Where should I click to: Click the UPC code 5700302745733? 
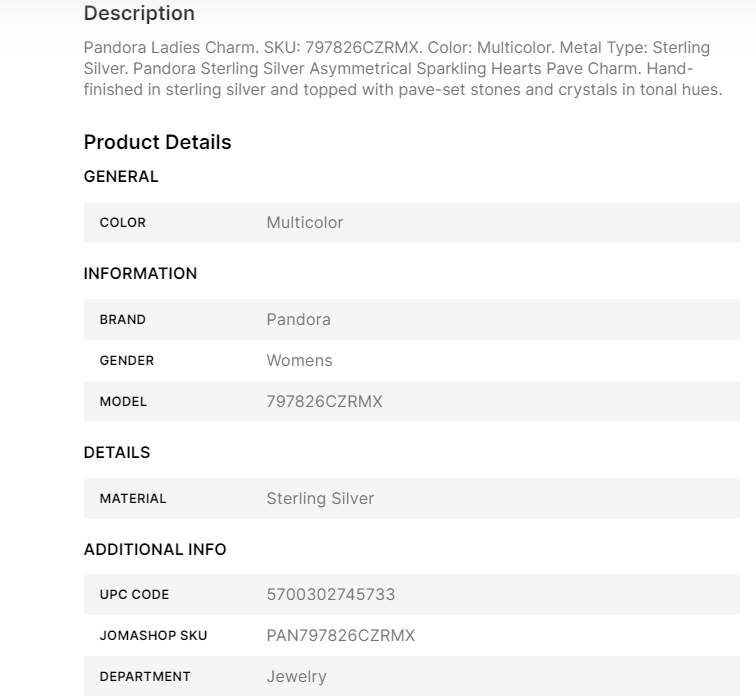(x=331, y=594)
